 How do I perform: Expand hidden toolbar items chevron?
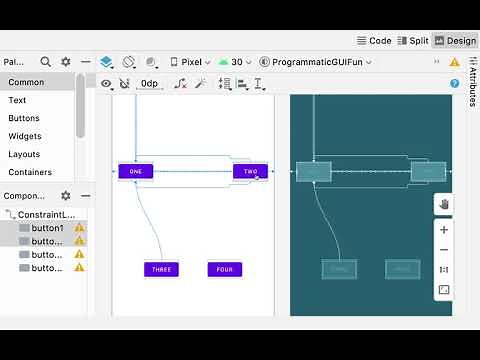click(436, 61)
